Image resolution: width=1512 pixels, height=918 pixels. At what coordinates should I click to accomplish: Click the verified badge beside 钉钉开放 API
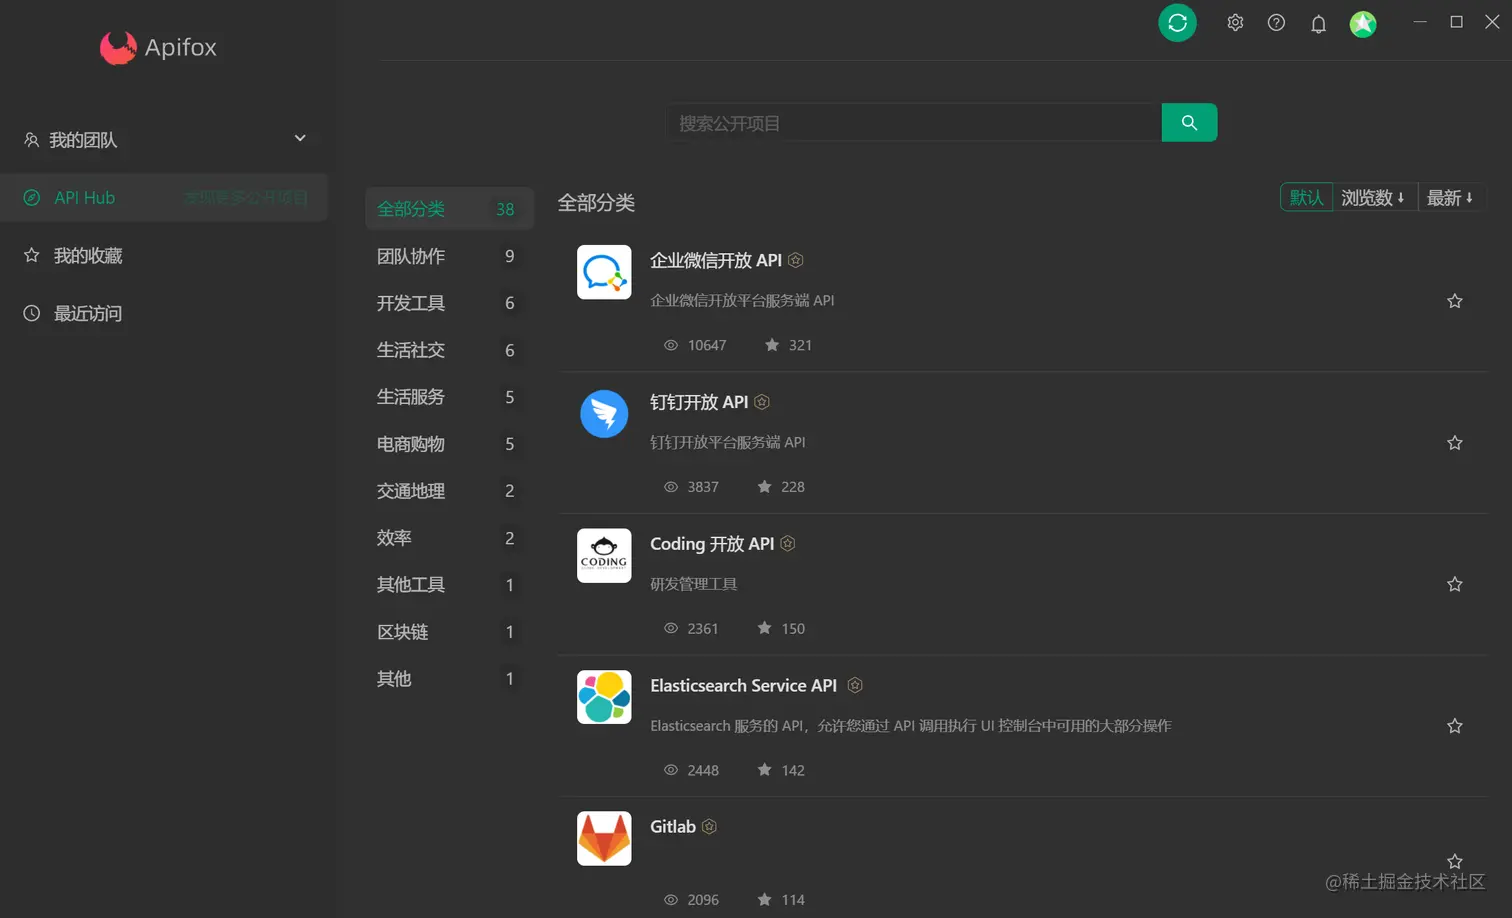(x=762, y=402)
